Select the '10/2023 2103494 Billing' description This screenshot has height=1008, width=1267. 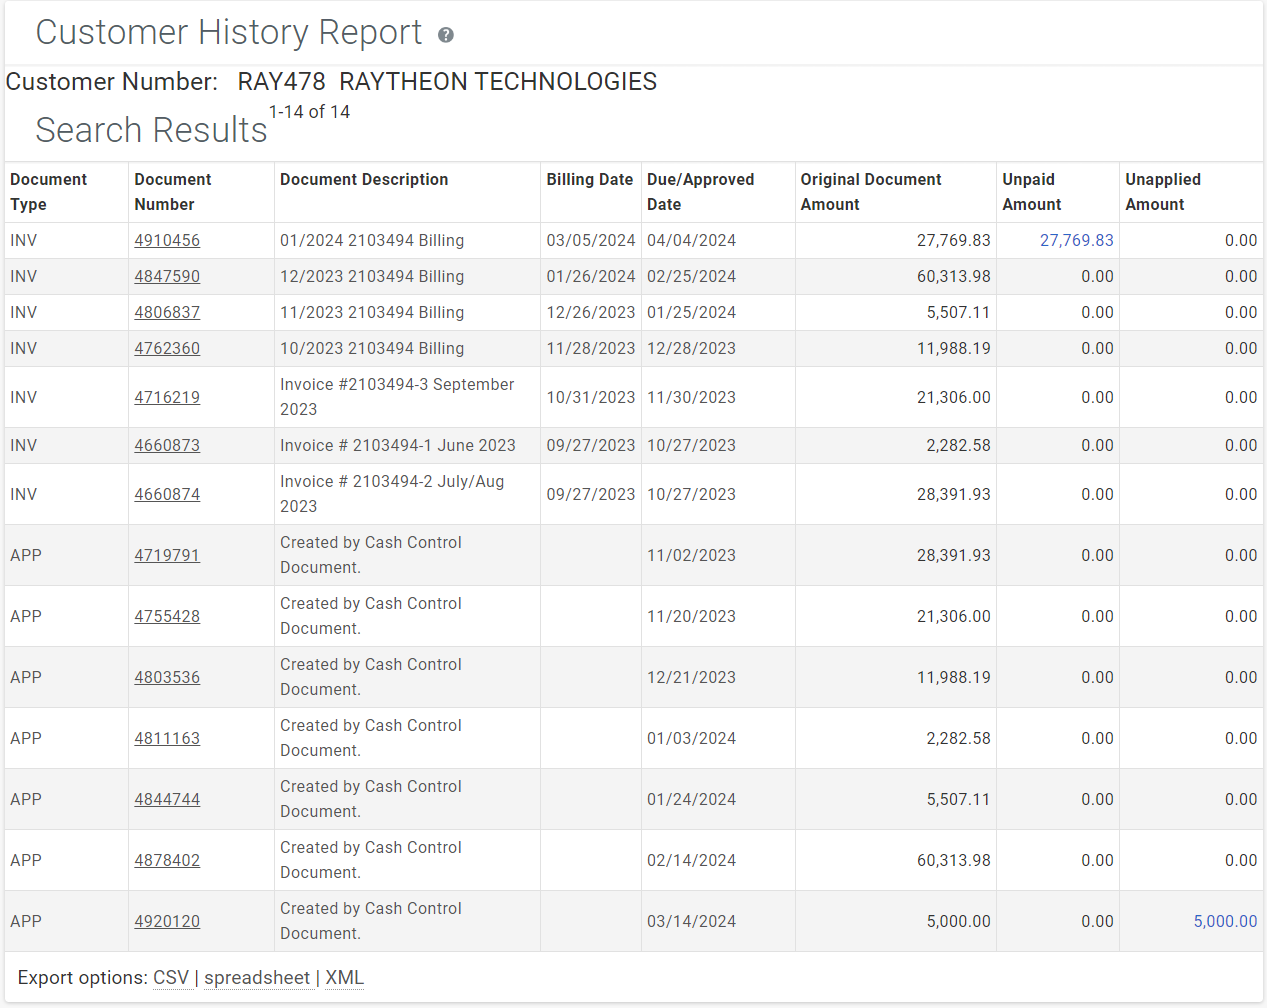pyautogui.click(x=372, y=348)
